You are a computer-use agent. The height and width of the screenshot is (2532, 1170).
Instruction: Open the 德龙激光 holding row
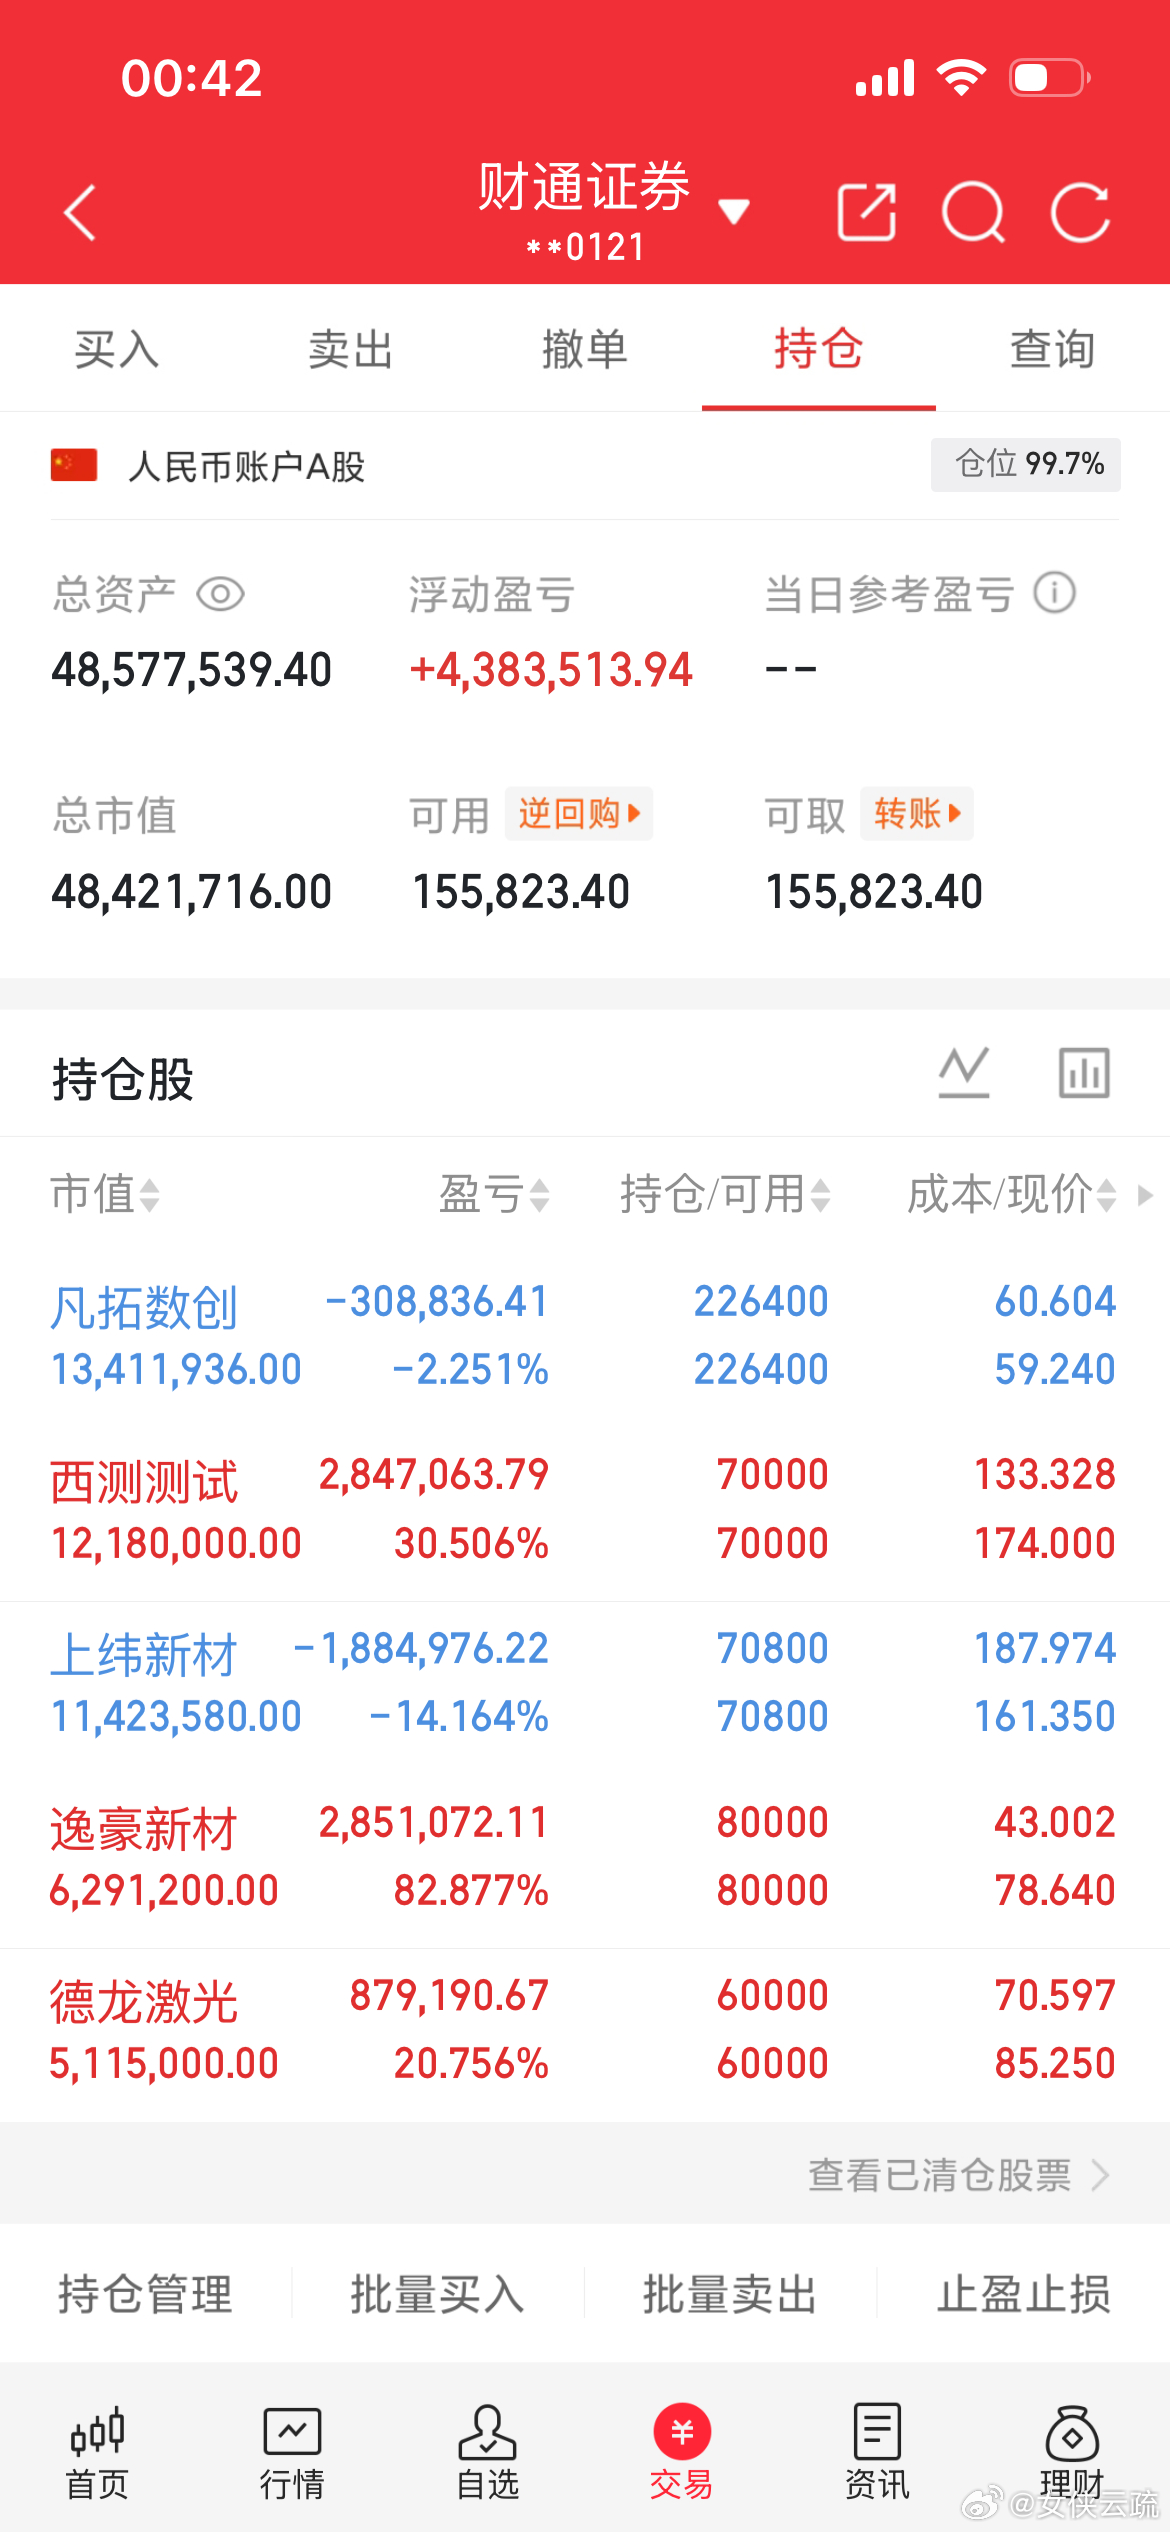tap(585, 2030)
